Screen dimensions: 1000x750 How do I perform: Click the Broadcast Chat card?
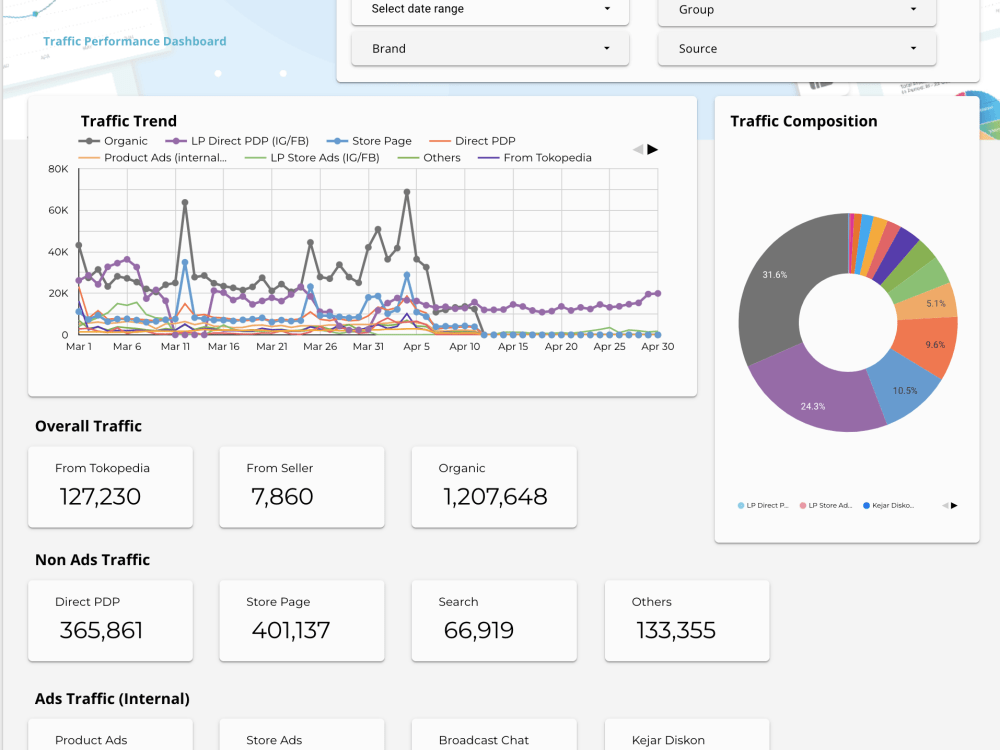pos(494,735)
